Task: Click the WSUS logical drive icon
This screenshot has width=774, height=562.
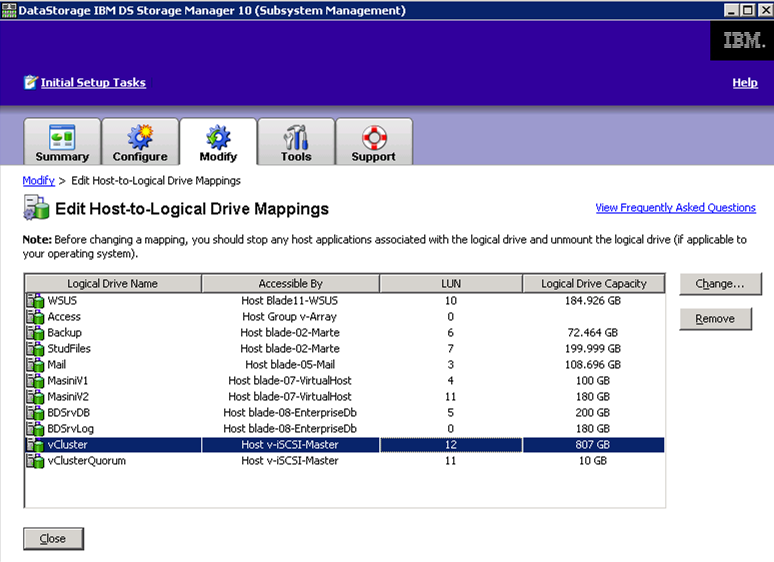Action: pyautogui.click(x=35, y=301)
